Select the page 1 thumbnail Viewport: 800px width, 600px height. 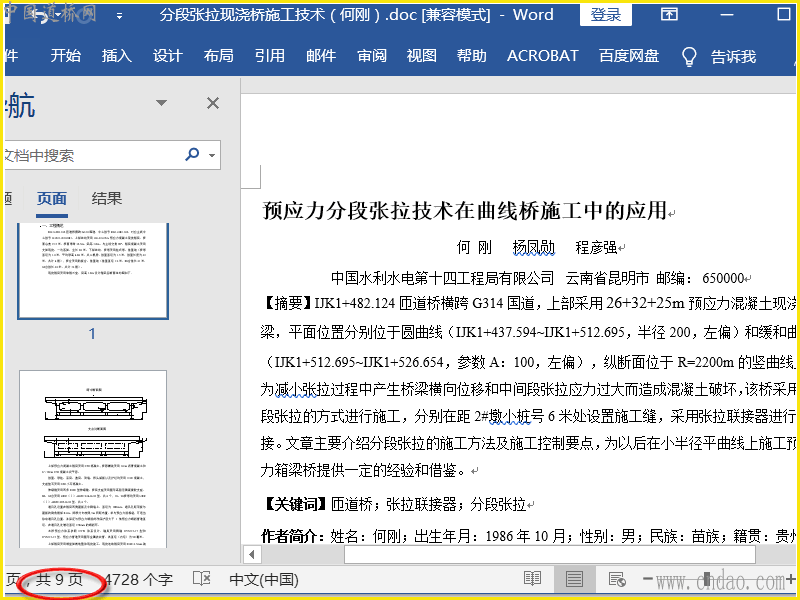pos(93,270)
